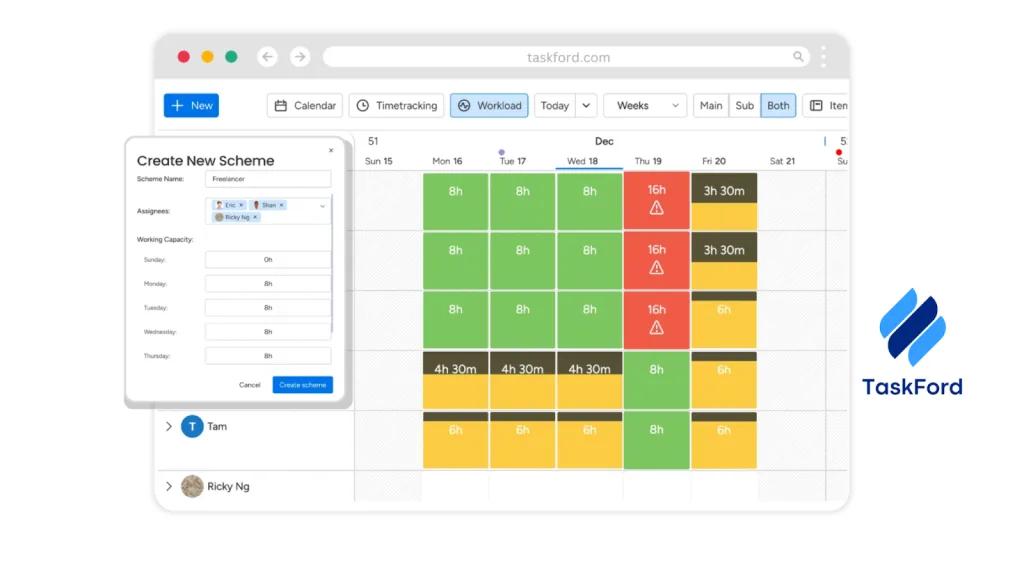
Task: Remove Eric from assignees
Action: point(241,205)
